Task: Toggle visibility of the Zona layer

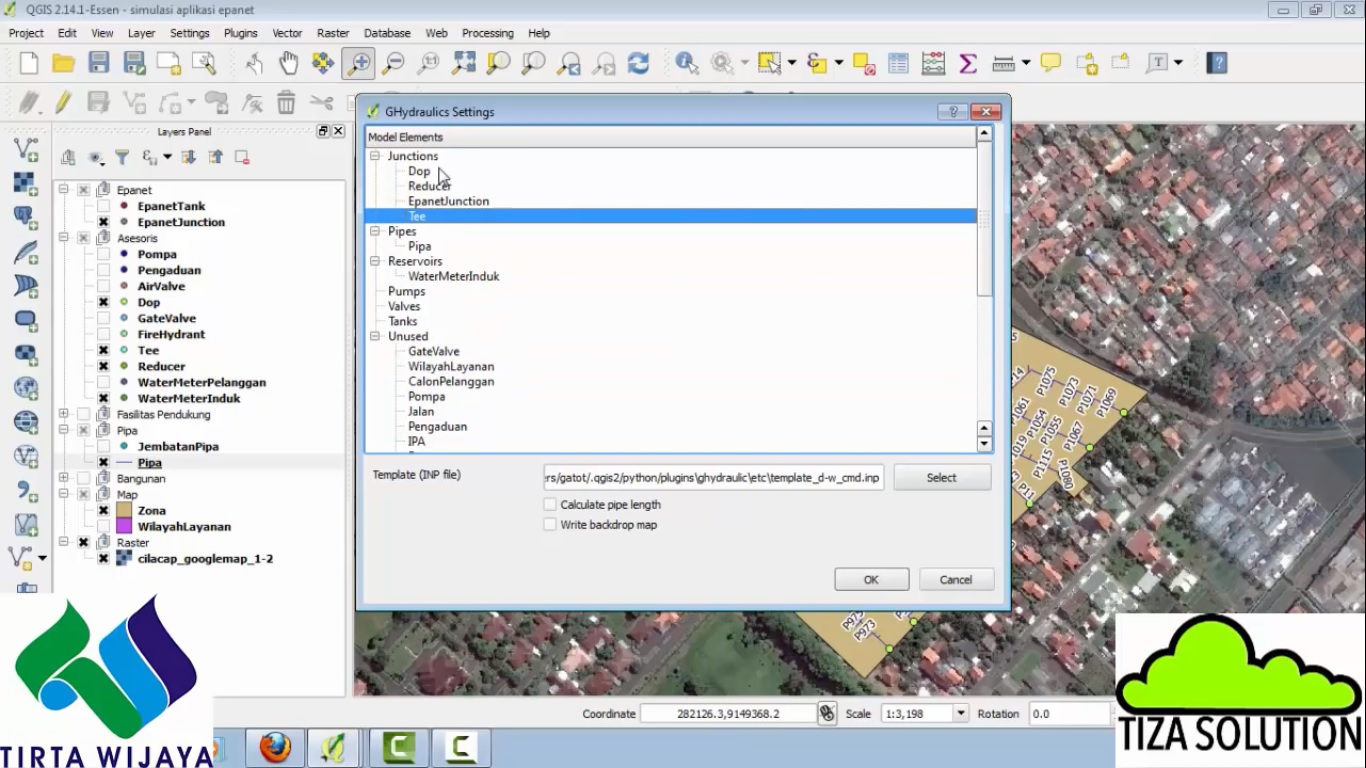Action: 103,511
